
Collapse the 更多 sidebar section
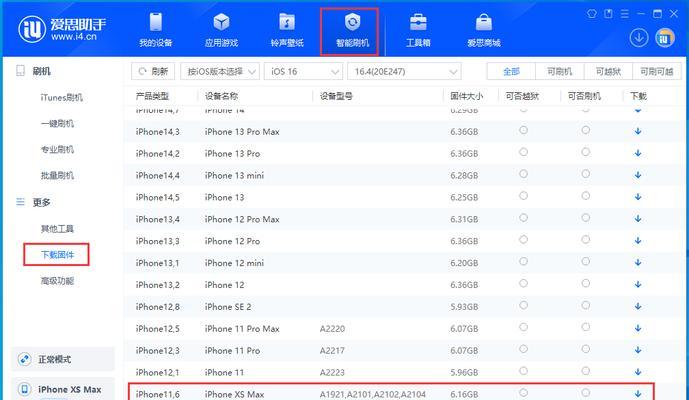point(41,202)
